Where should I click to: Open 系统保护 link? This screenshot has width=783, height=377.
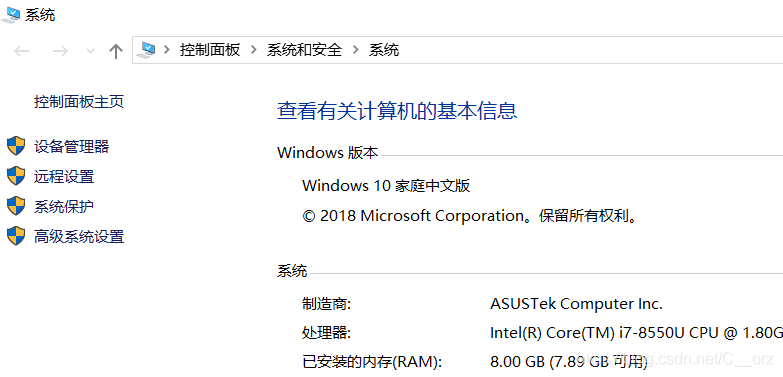click(64, 207)
